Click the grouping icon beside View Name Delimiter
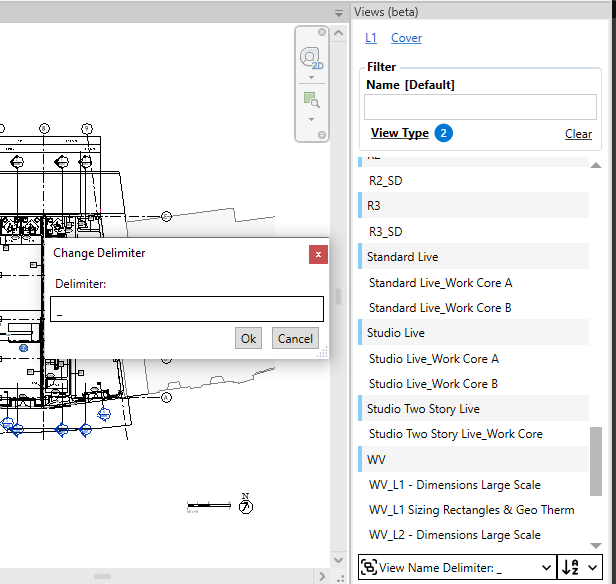 tap(368, 567)
